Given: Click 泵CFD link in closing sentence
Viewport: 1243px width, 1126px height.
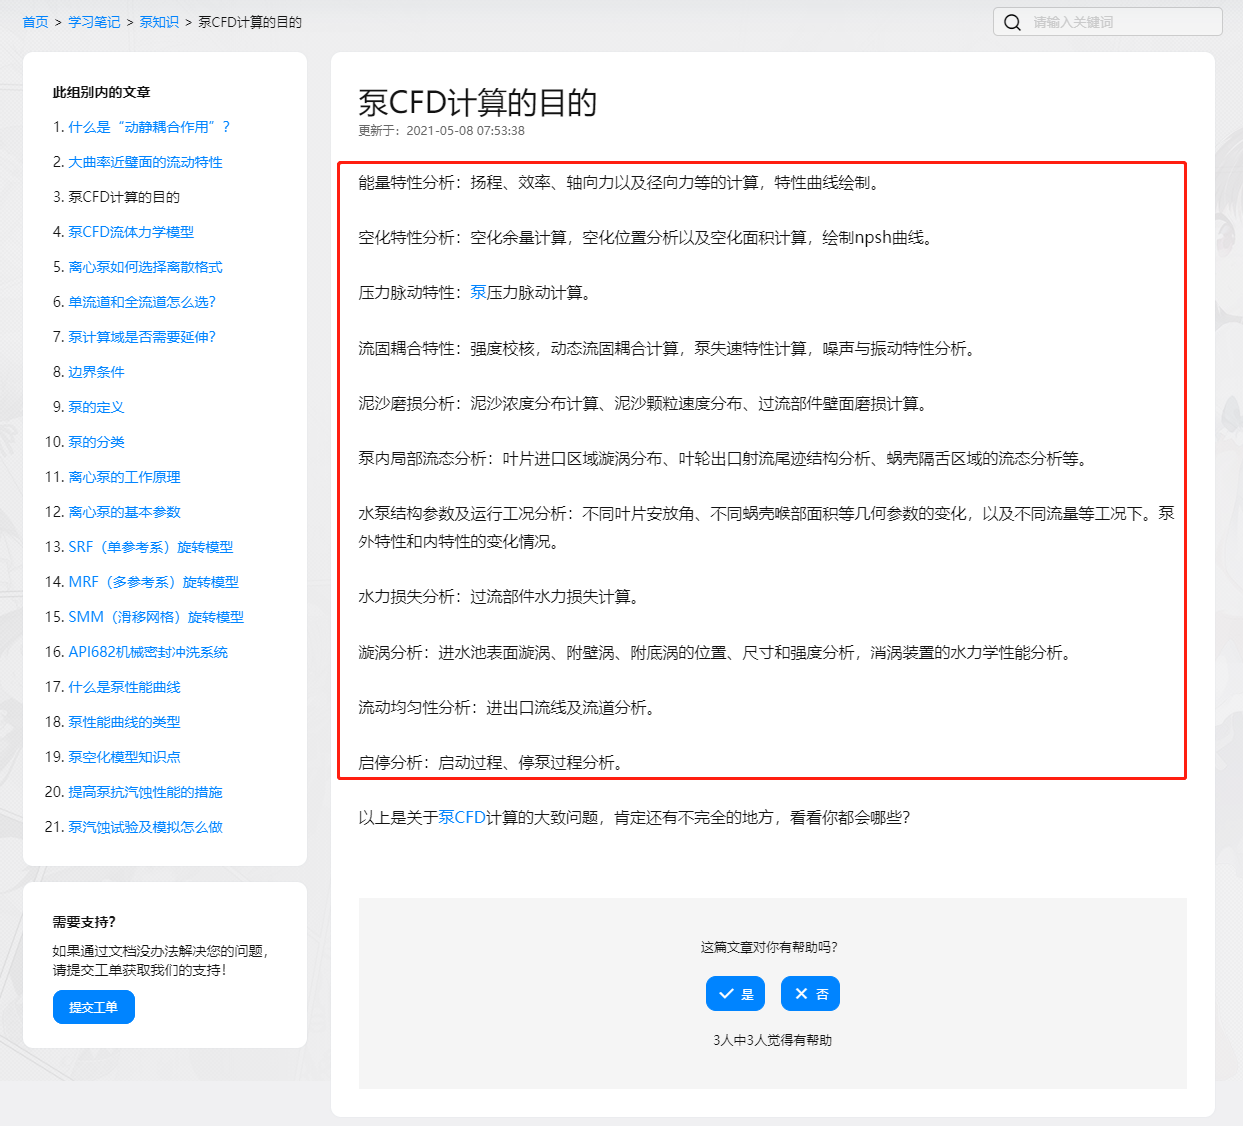Looking at the screenshot, I should 461,818.
